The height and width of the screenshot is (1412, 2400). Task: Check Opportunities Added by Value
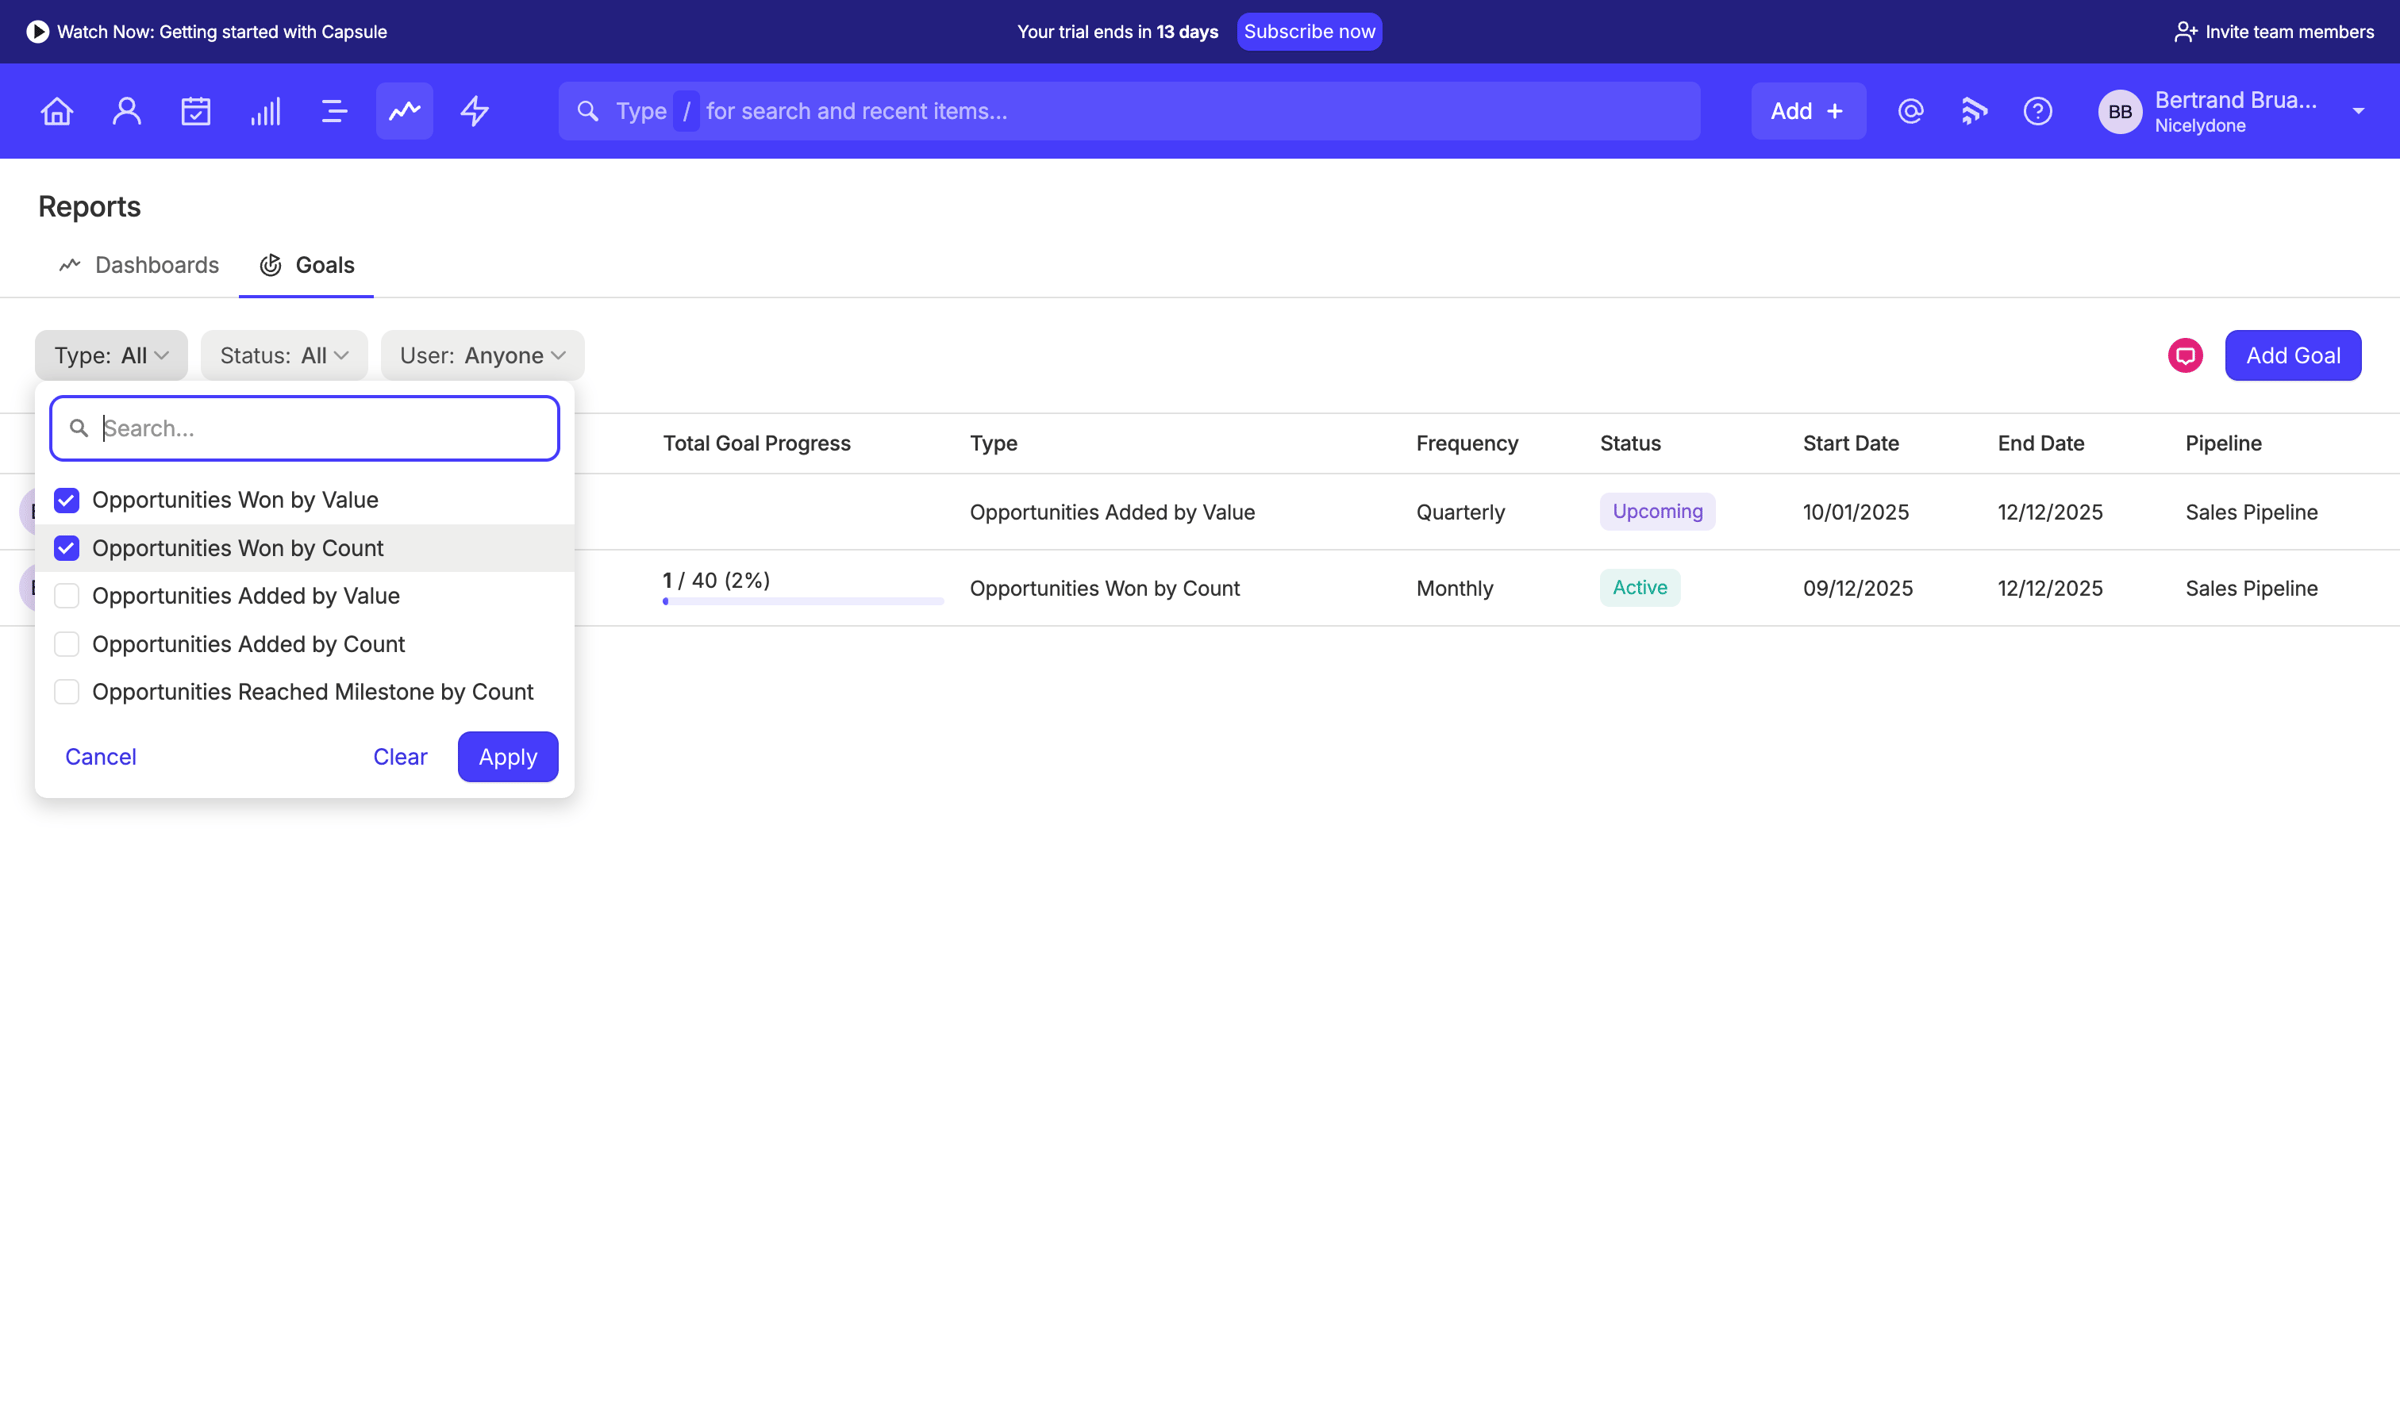tap(66, 596)
